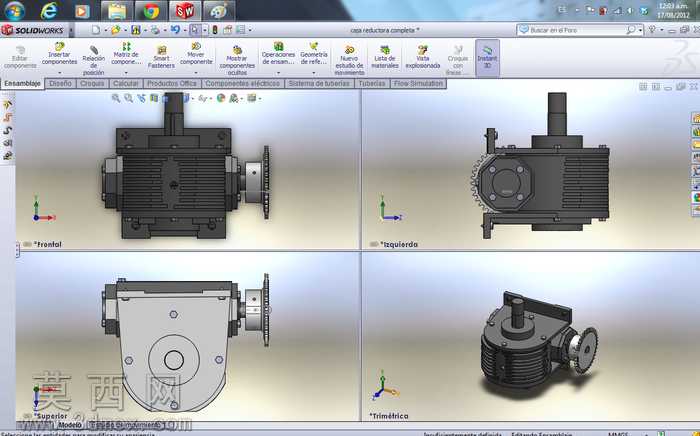Click Zoom to area icon in view toolbar

click(x=129, y=98)
